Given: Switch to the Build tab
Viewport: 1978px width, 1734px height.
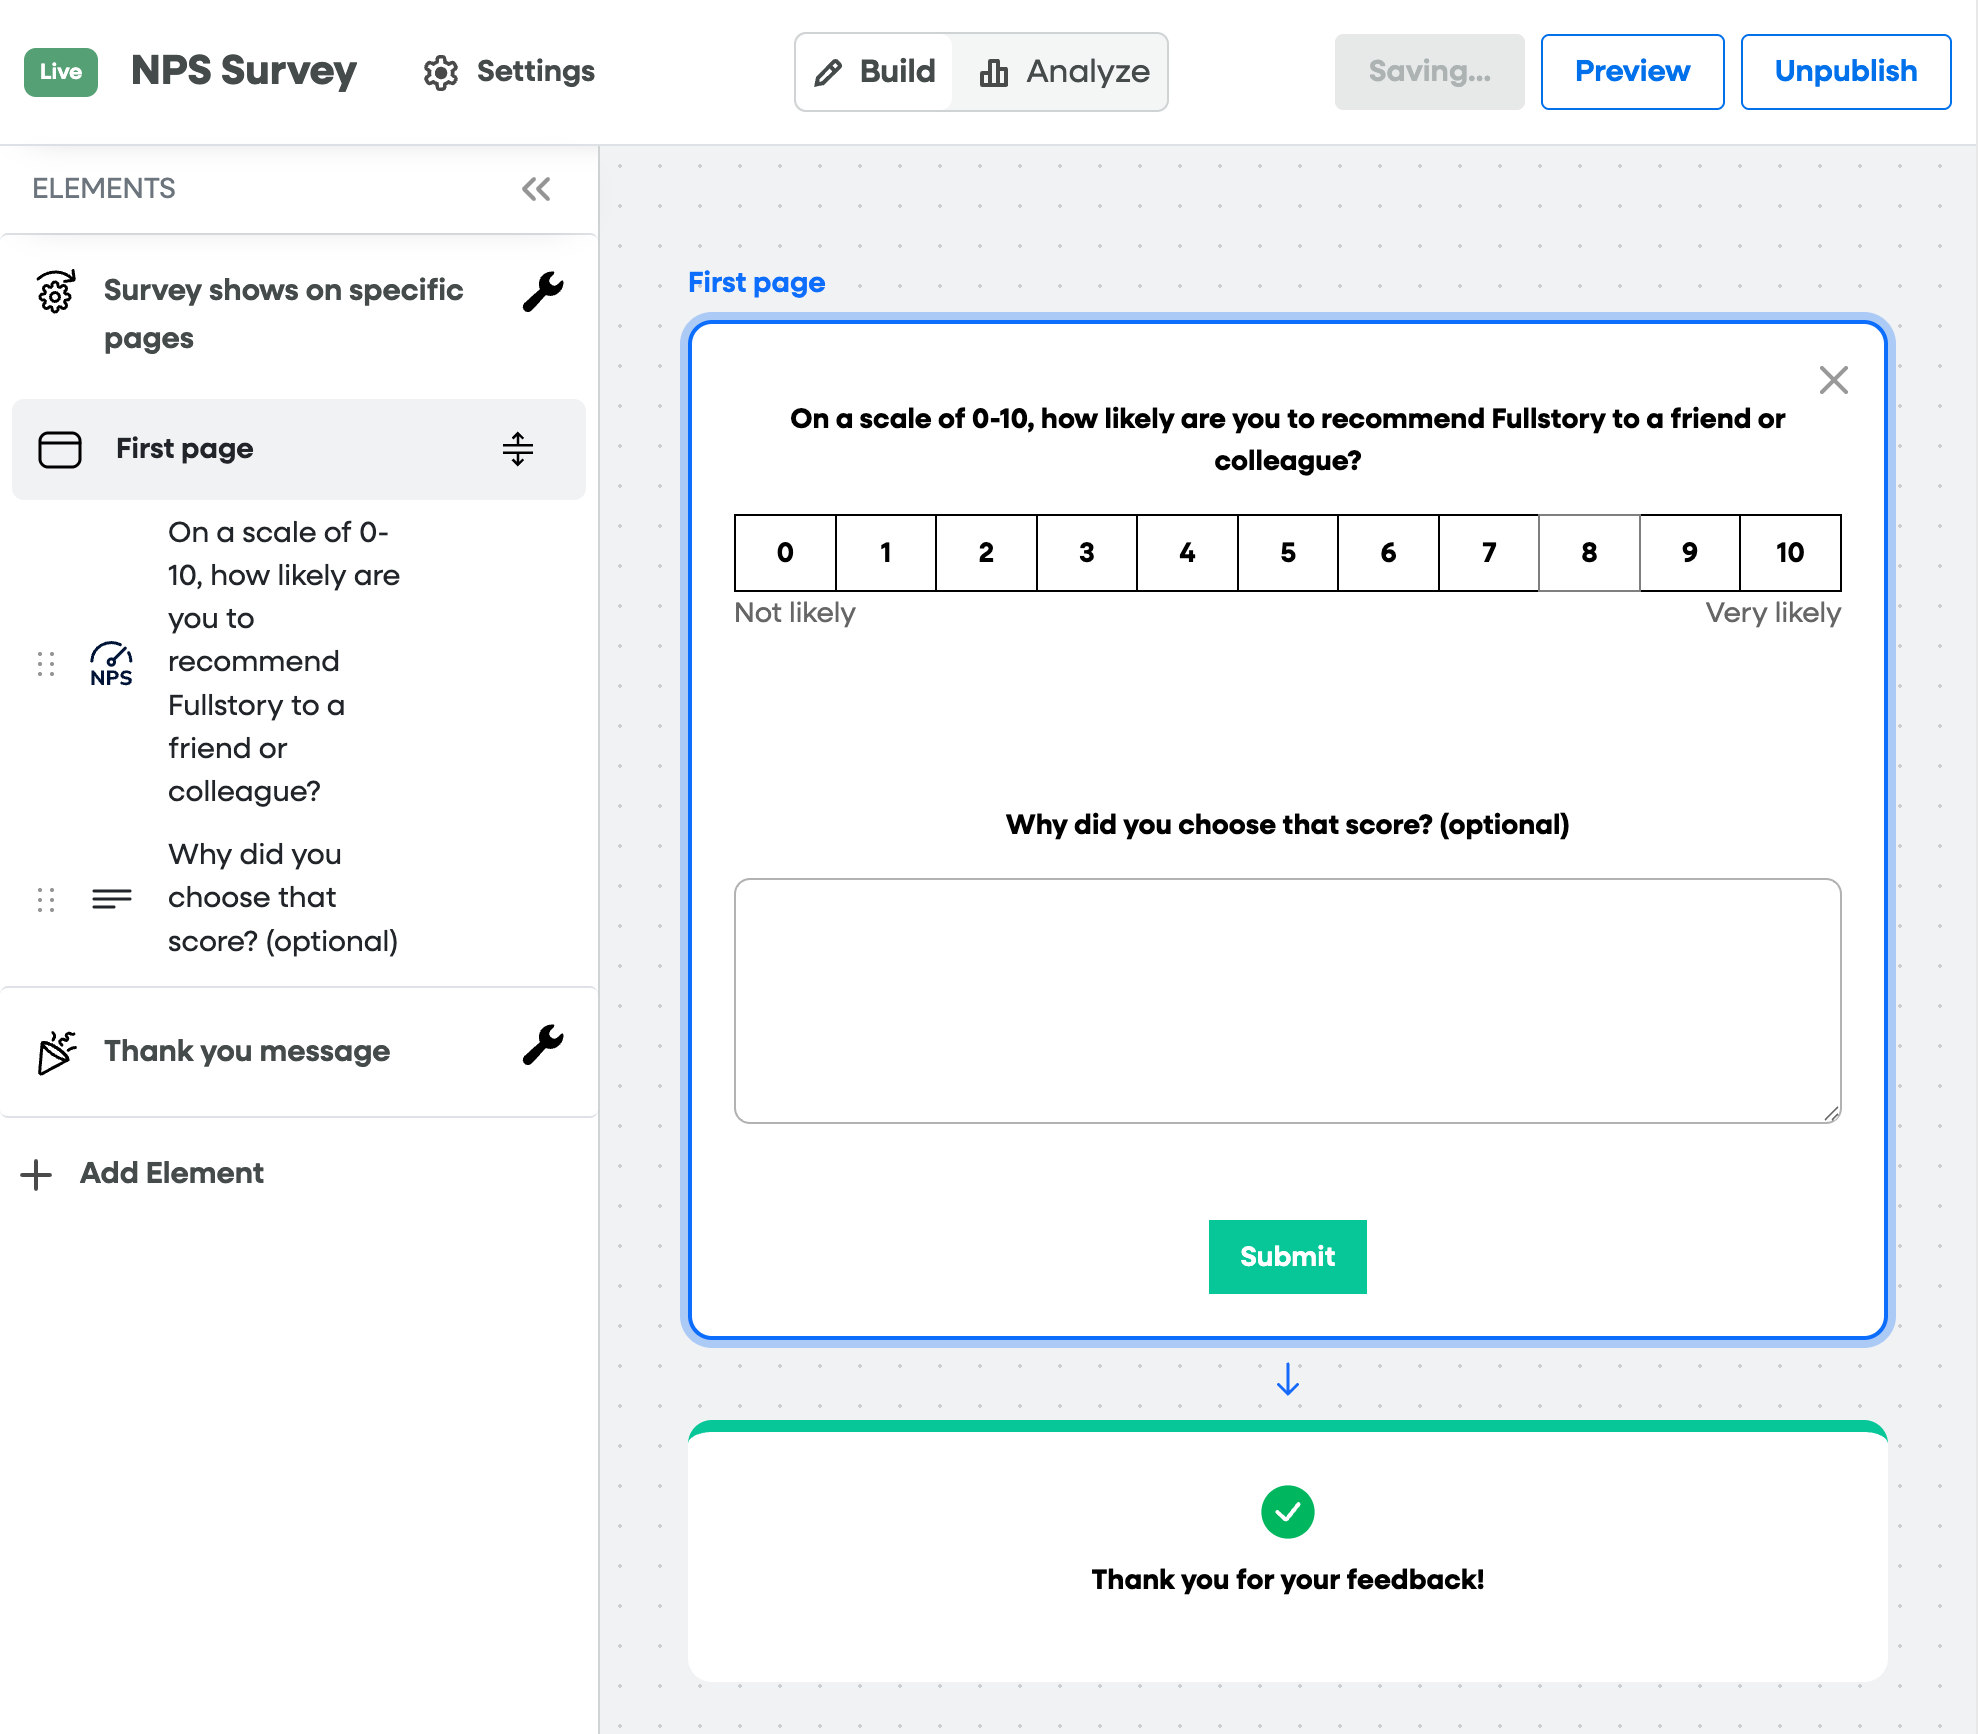Looking at the screenshot, I should 875,72.
